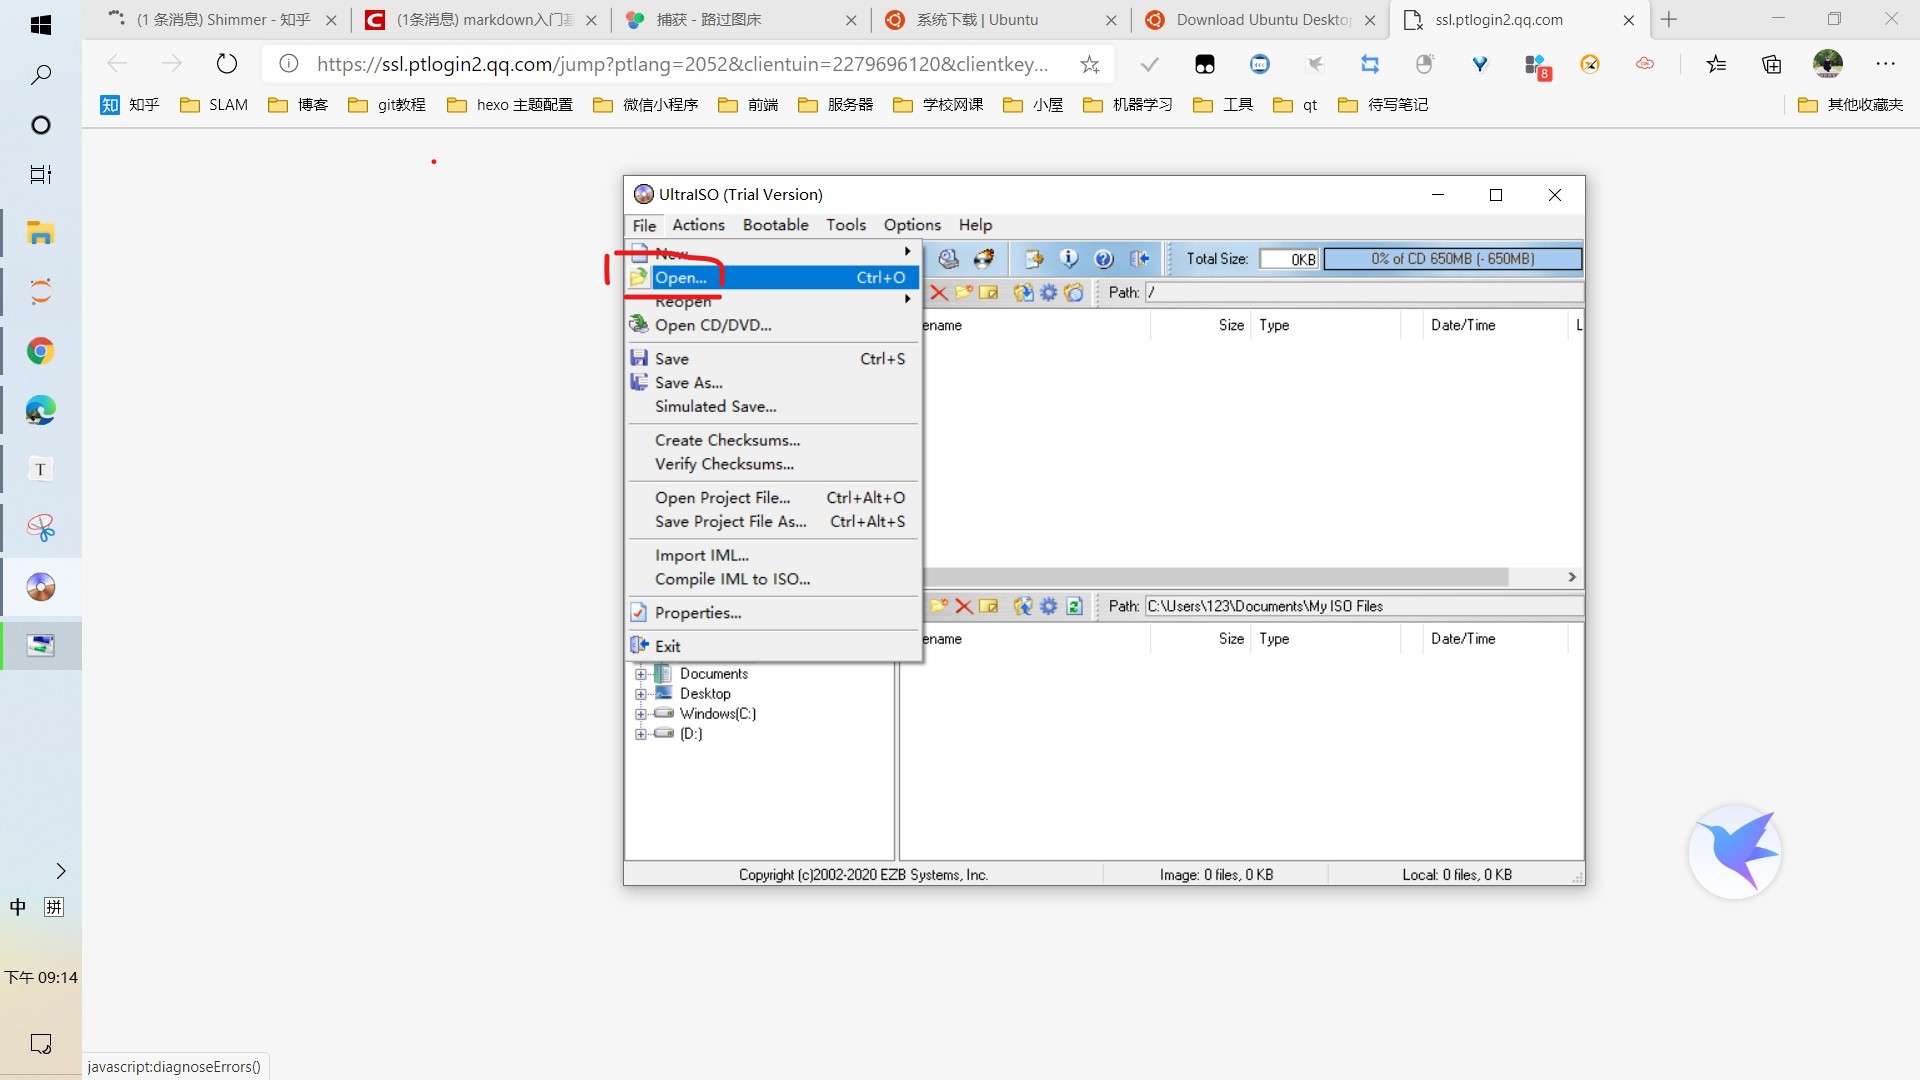This screenshot has width=1920, height=1080.
Task: Click image pane Date/Time column header
Action: [1494, 325]
